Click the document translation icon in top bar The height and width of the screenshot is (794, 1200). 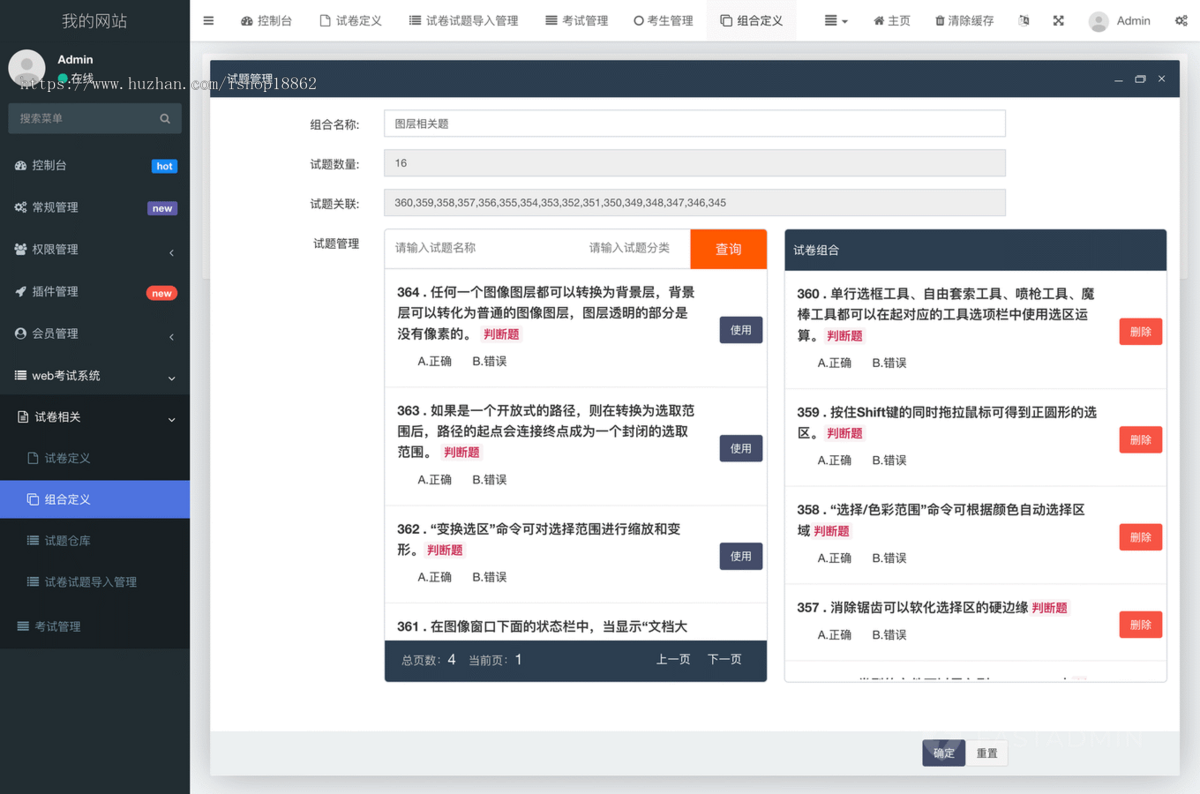(x=1024, y=20)
